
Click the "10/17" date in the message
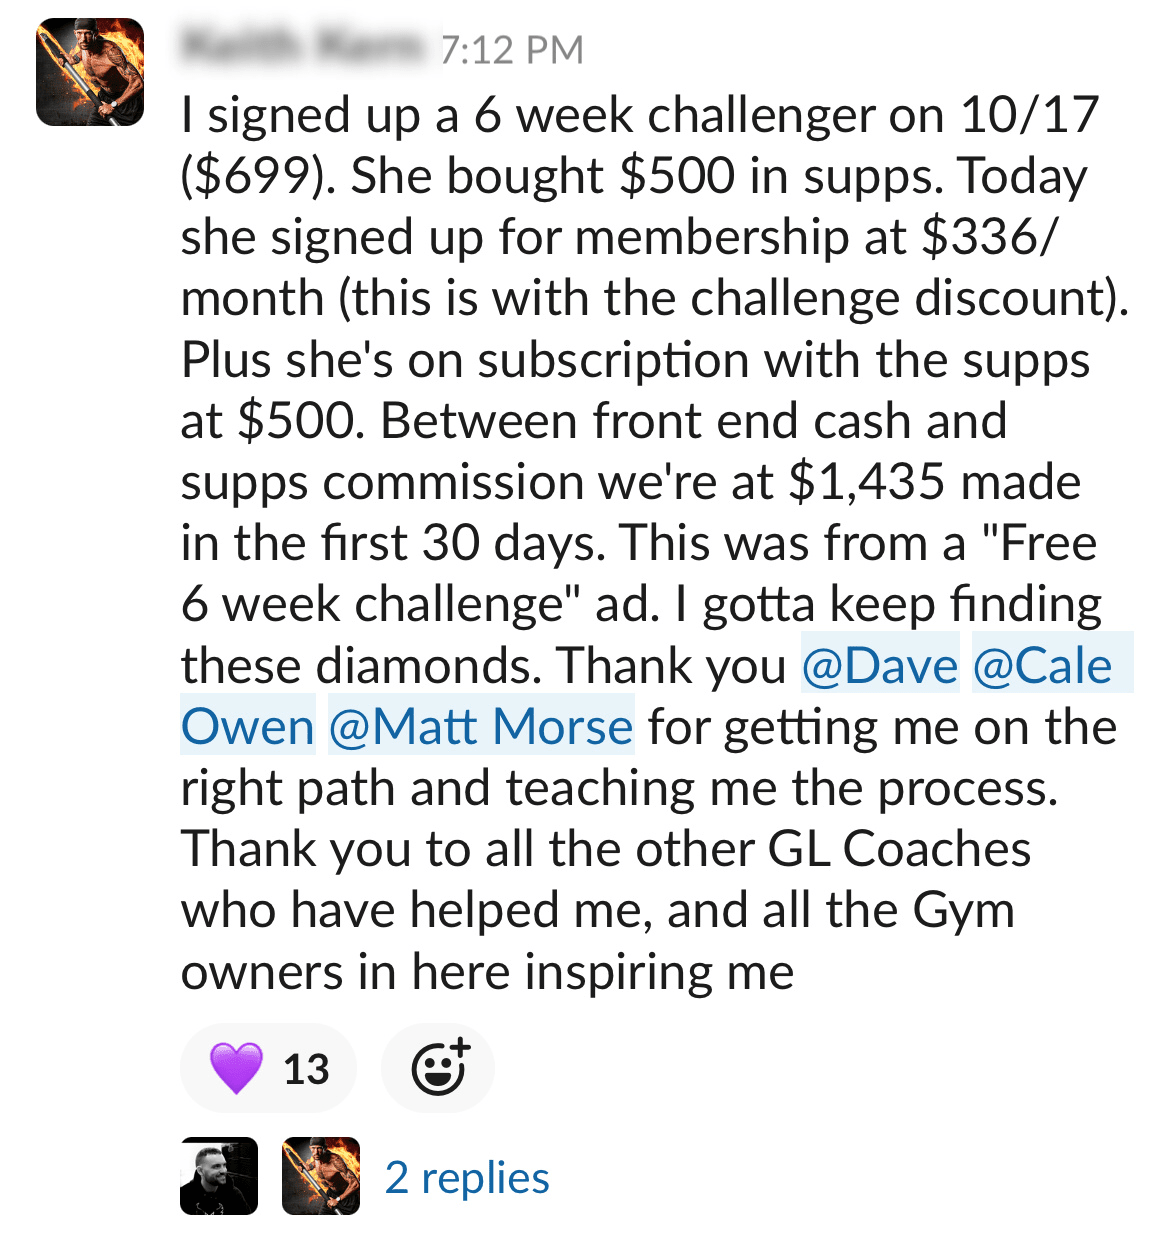[x=1030, y=116]
